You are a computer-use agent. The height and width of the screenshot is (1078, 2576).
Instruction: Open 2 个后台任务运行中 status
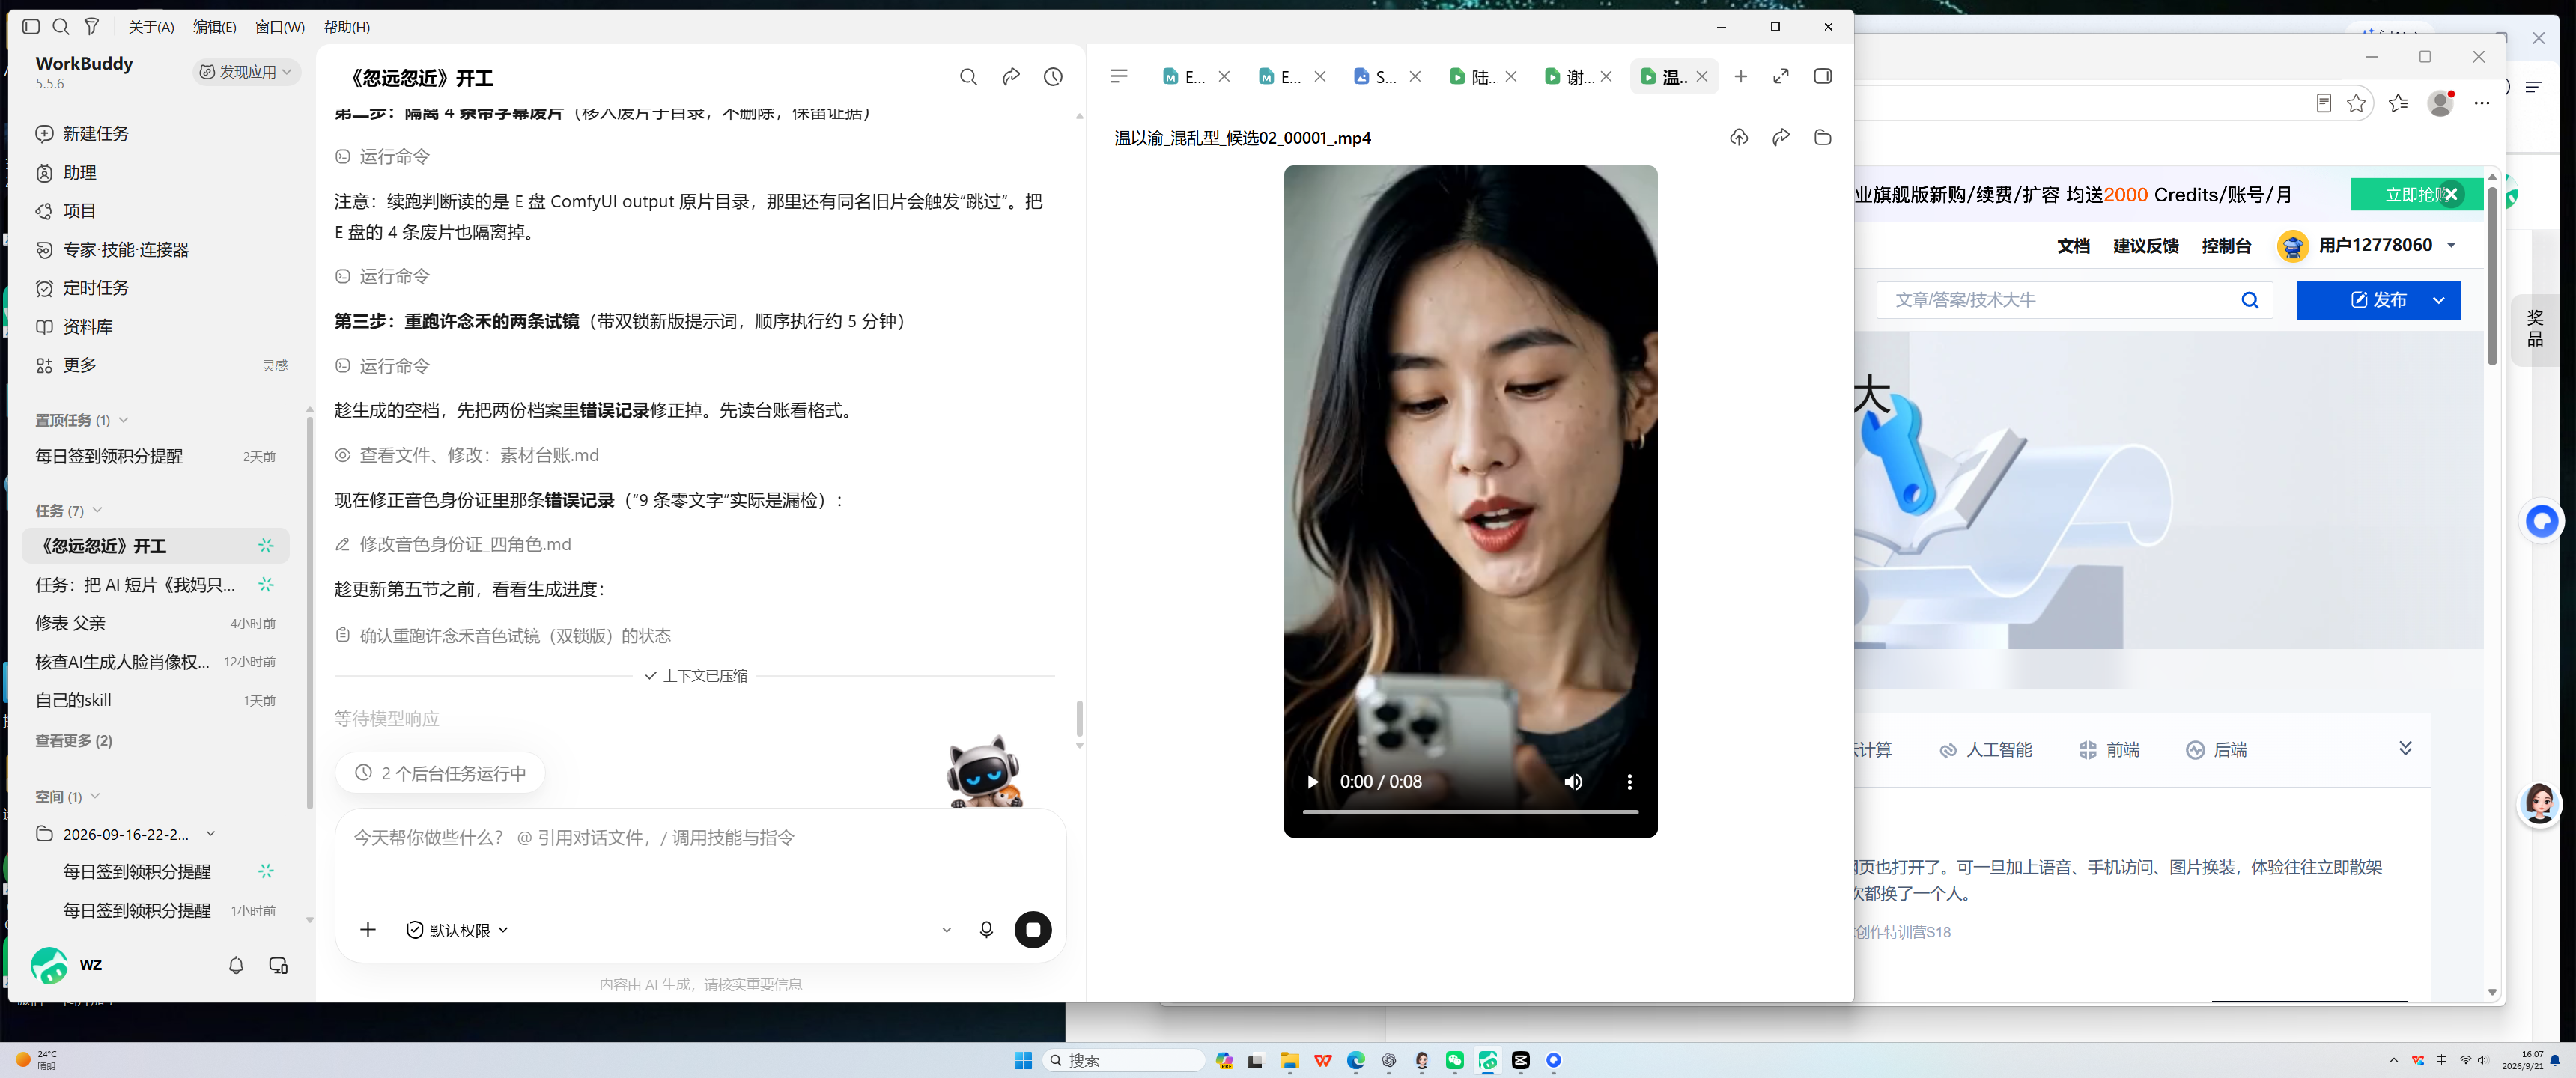click(440, 773)
